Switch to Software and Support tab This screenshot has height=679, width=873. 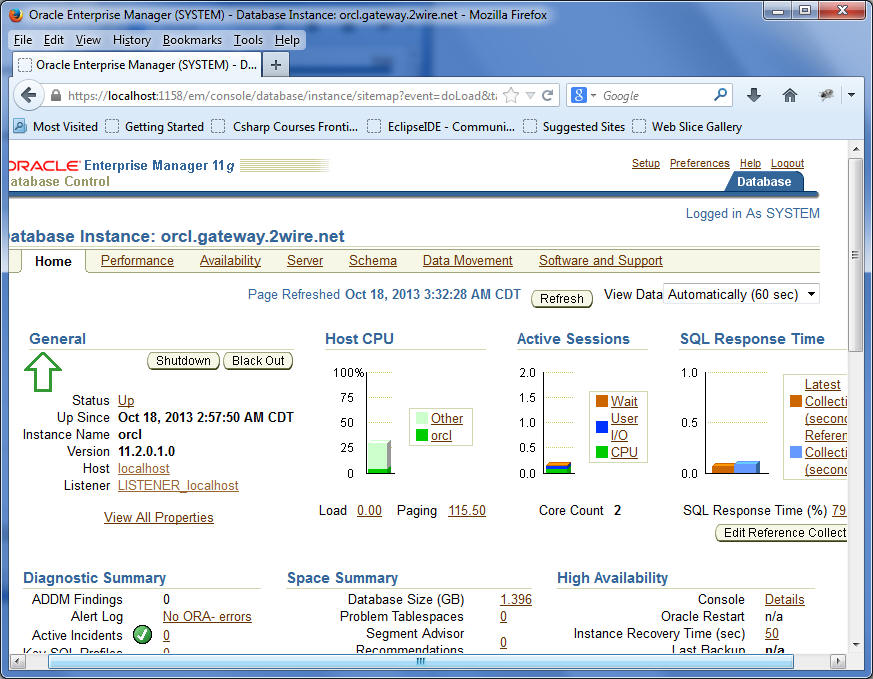[600, 260]
